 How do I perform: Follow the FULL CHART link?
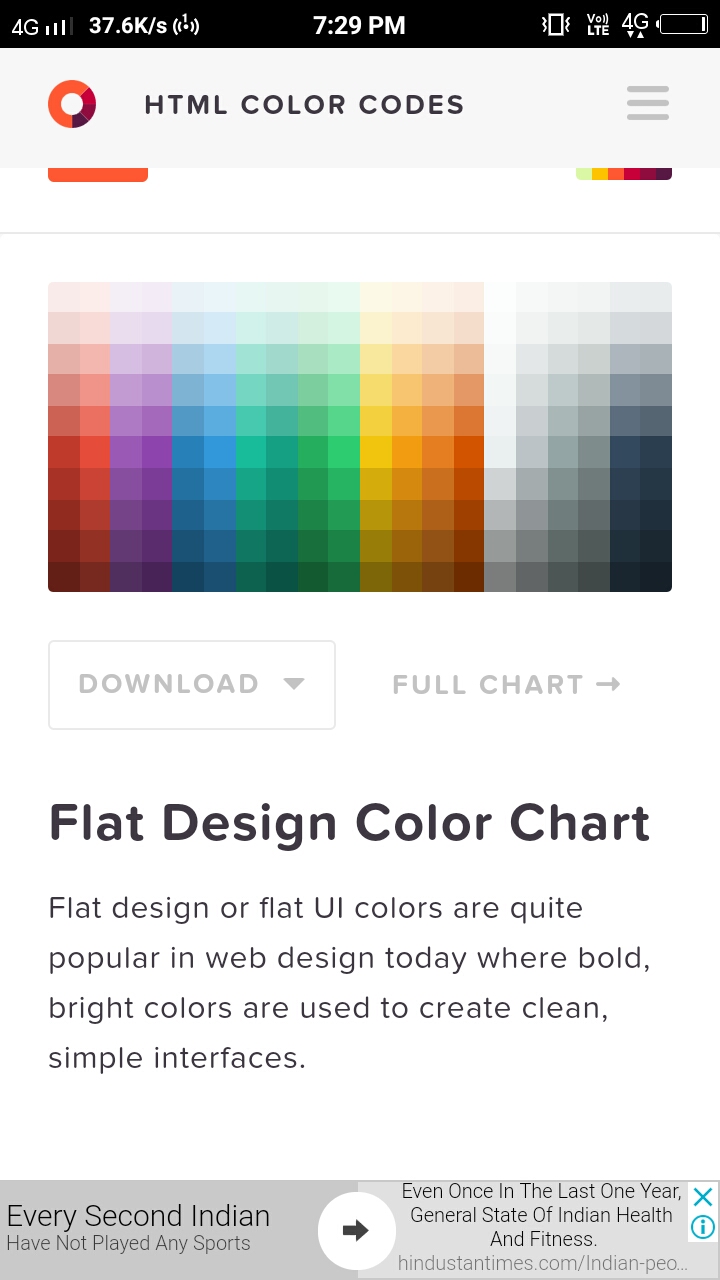pos(487,684)
